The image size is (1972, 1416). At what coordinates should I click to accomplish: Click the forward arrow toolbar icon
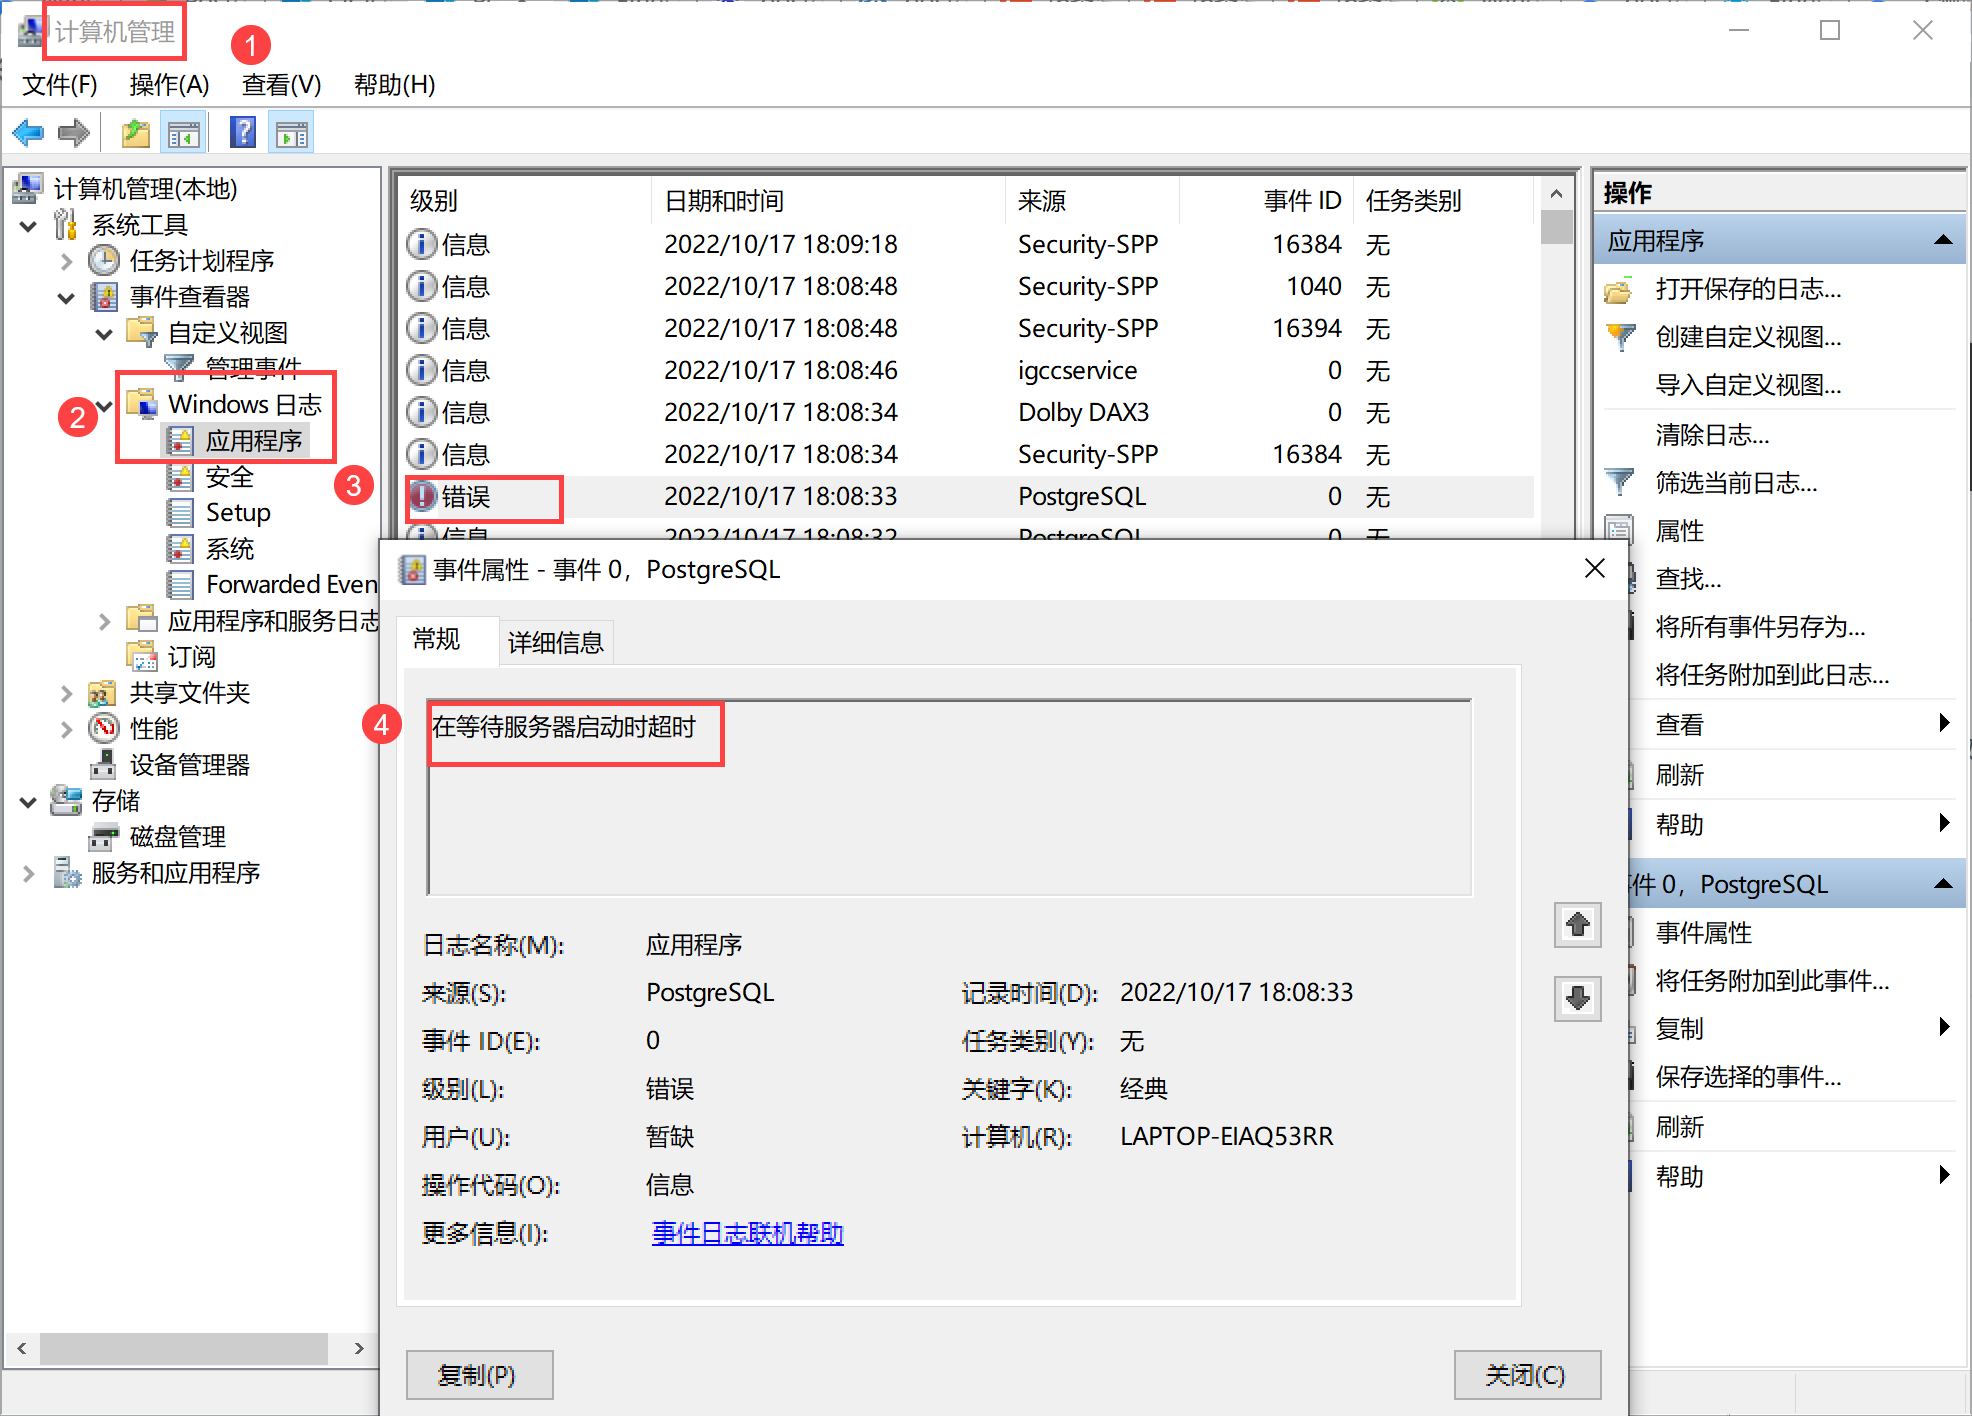[74, 132]
